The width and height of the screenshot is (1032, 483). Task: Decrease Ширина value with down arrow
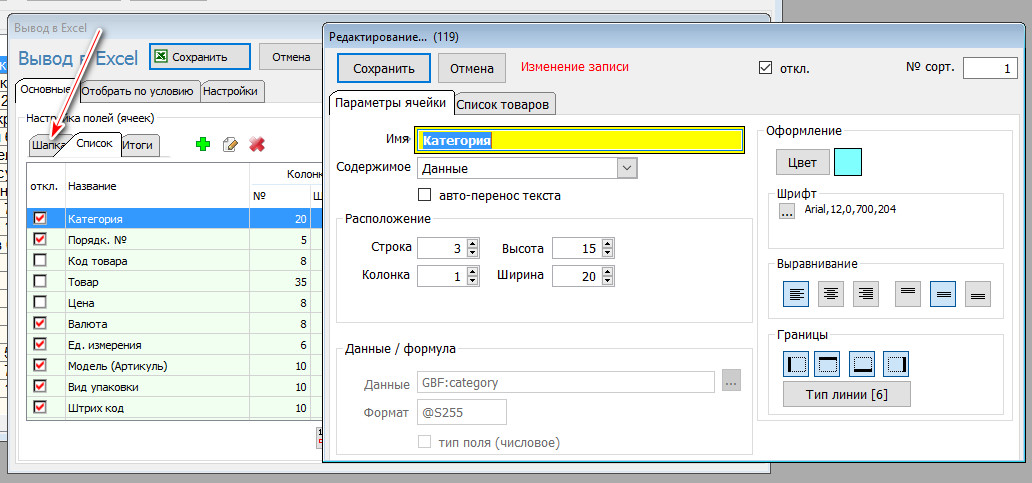click(x=607, y=281)
